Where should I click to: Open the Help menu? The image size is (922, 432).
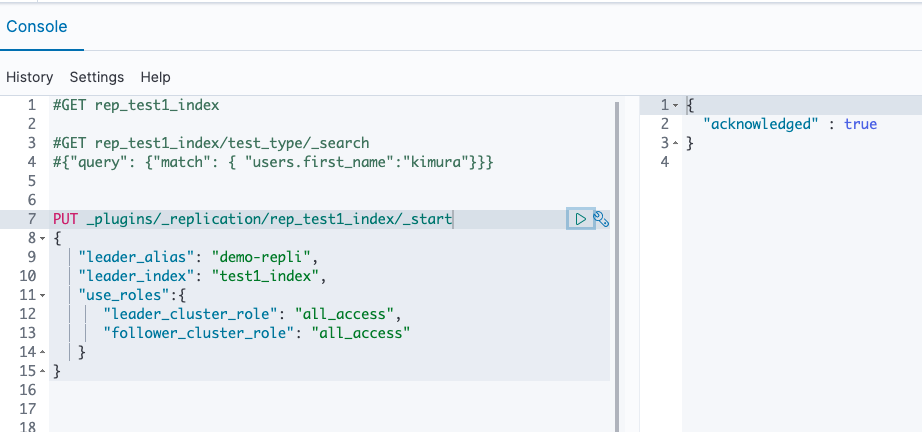156,77
